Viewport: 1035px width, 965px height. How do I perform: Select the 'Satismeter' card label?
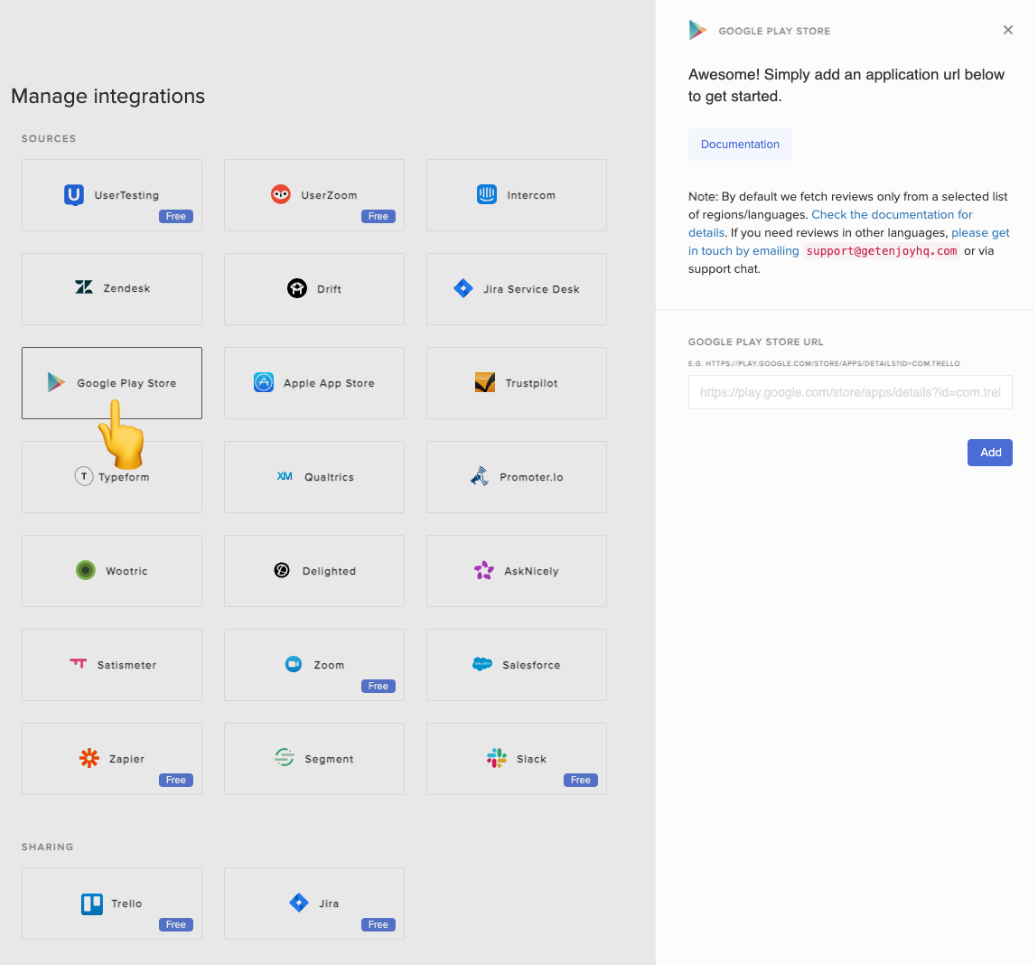pyautogui.click(x=127, y=665)
